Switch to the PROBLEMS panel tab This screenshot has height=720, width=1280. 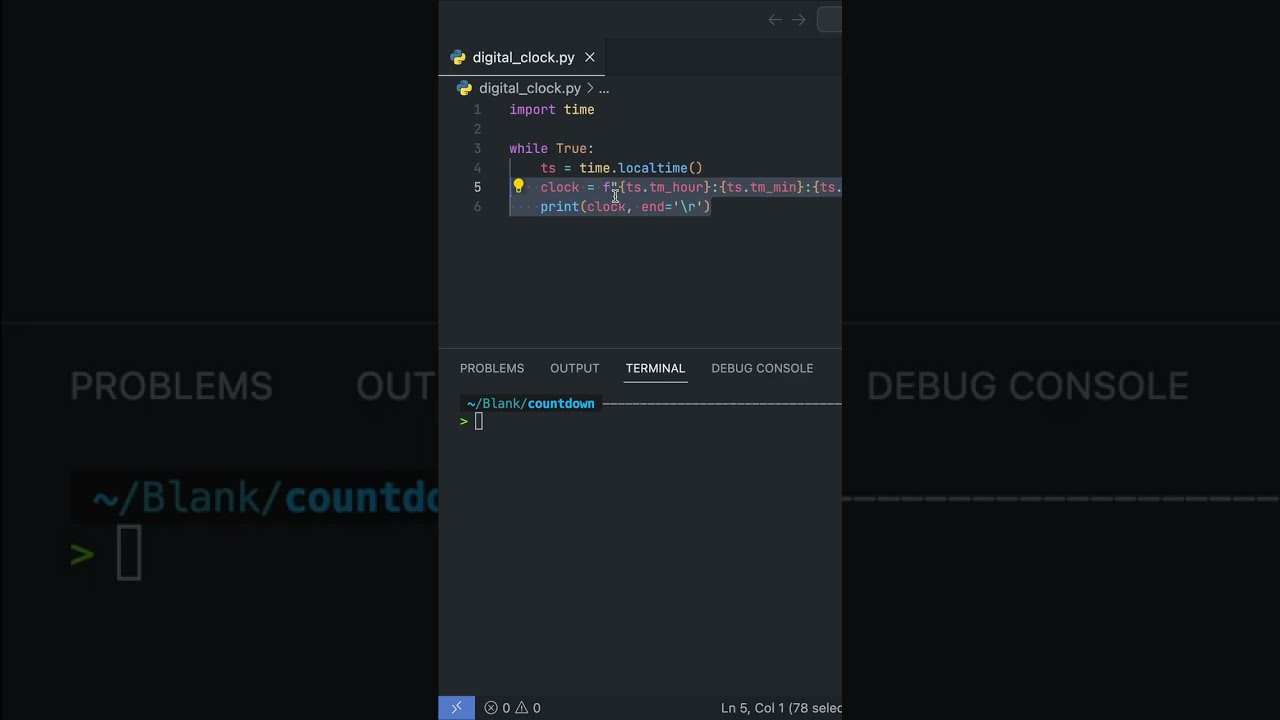(x=492, y=368)
